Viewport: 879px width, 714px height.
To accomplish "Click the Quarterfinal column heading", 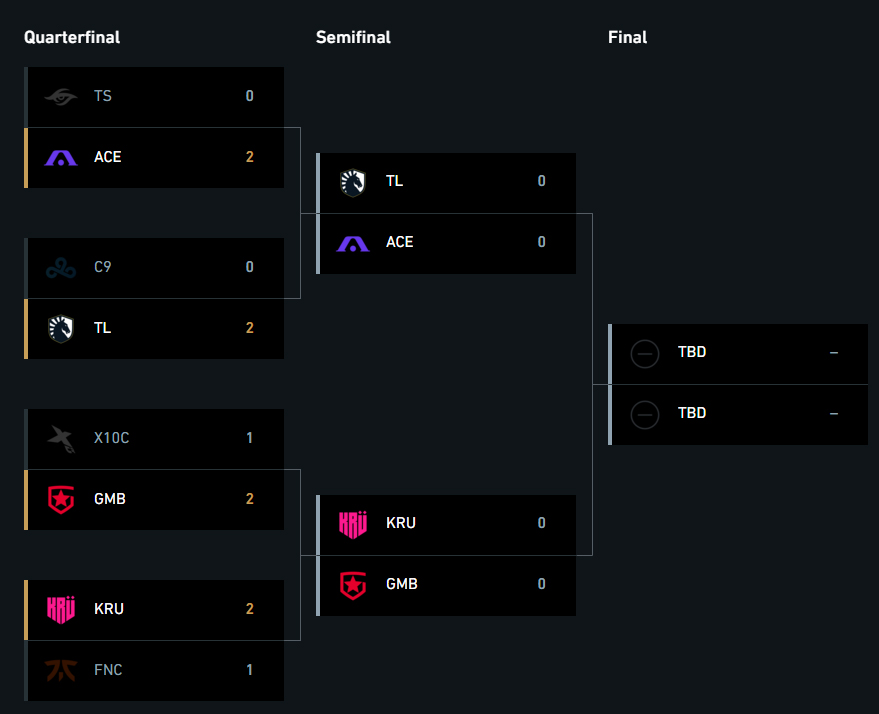I will coord(72,38).
